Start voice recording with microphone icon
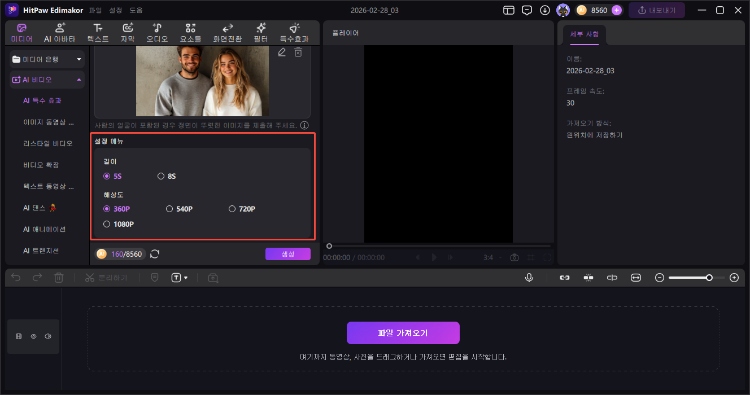This screenshot has width=750, height=395. (529, 277)
